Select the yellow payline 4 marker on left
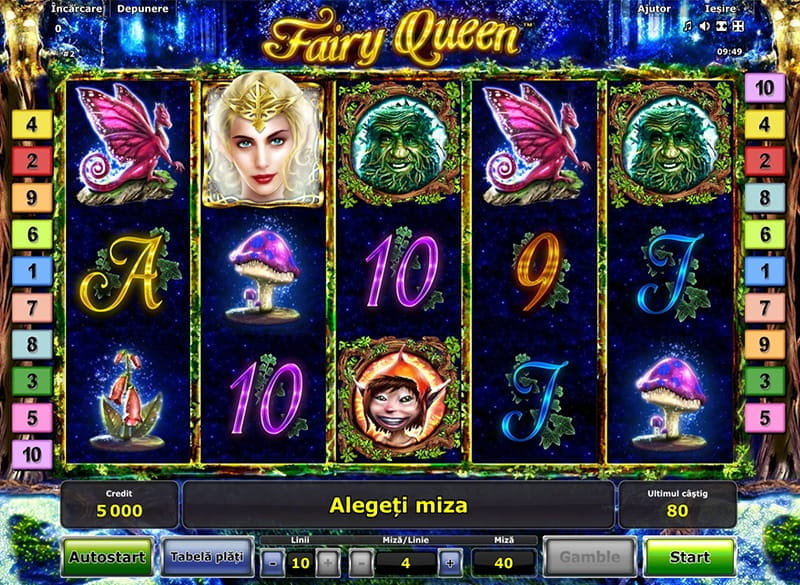This screenshot has height=585, width=800. click(x=32, y=124)
